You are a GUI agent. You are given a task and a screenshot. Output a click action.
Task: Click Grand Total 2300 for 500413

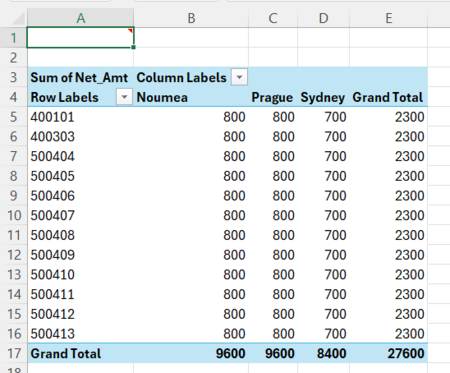tap(388, 334)
